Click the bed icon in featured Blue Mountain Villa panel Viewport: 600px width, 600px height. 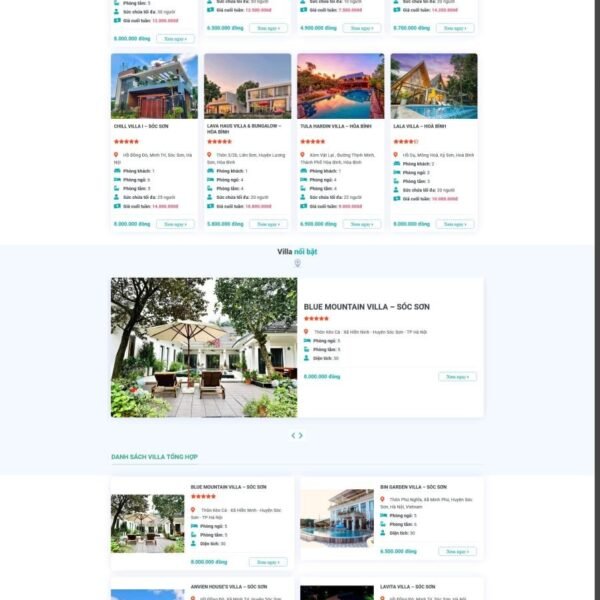pos(307,340)
